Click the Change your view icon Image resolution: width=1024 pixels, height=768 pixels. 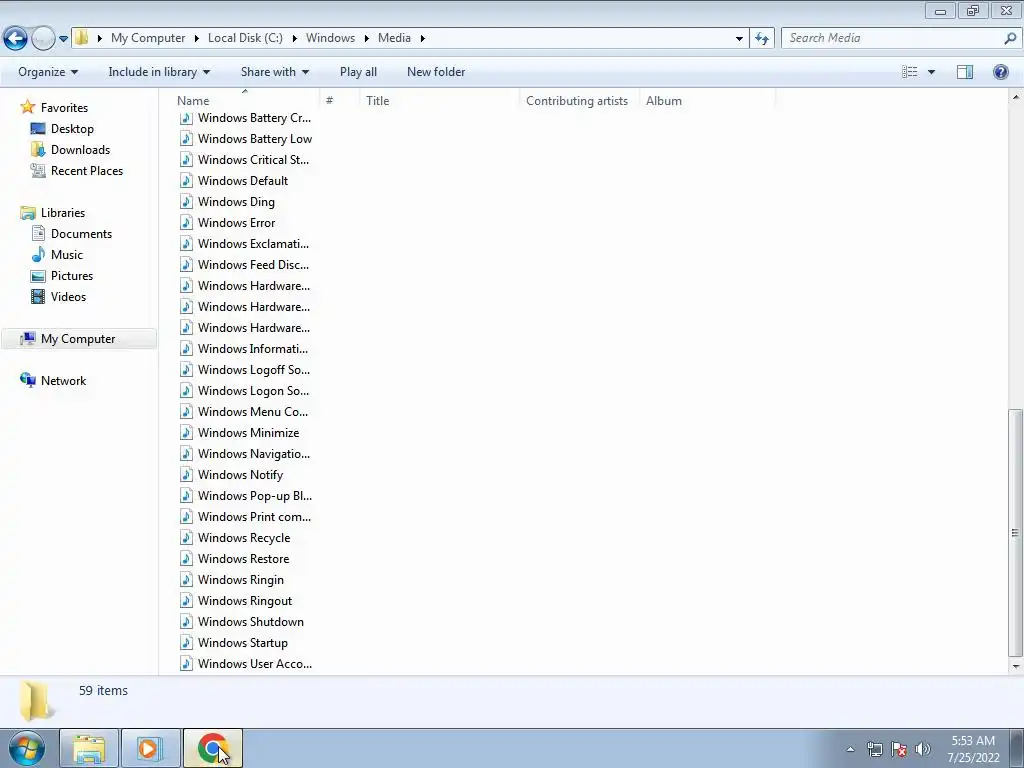coord(909,72)
